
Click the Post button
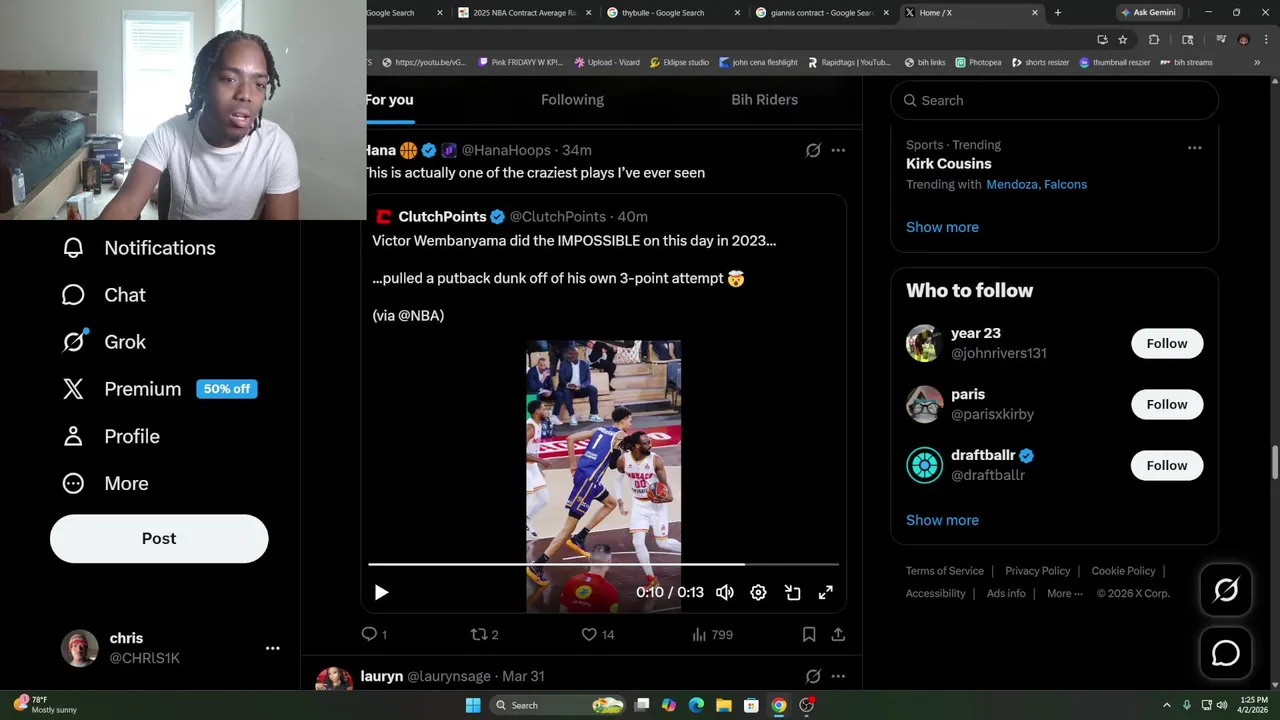[159, 539]
